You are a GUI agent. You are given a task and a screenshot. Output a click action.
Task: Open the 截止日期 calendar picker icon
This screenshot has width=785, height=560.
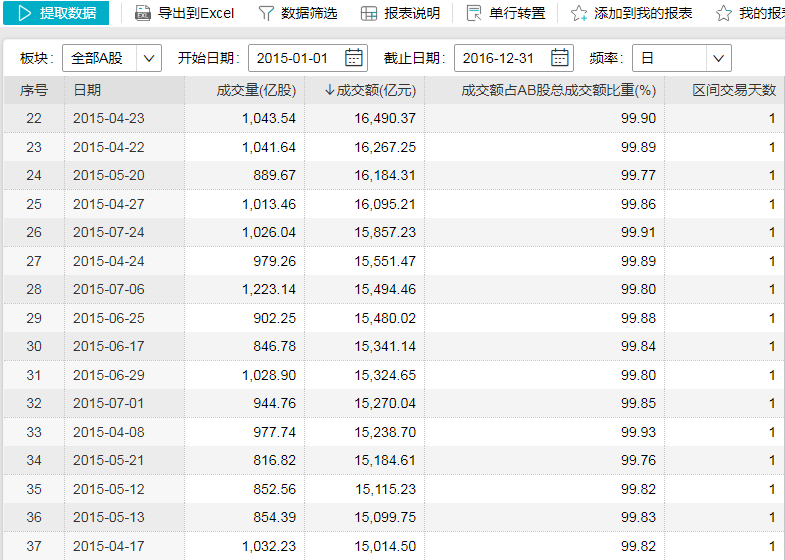(559, 58)
